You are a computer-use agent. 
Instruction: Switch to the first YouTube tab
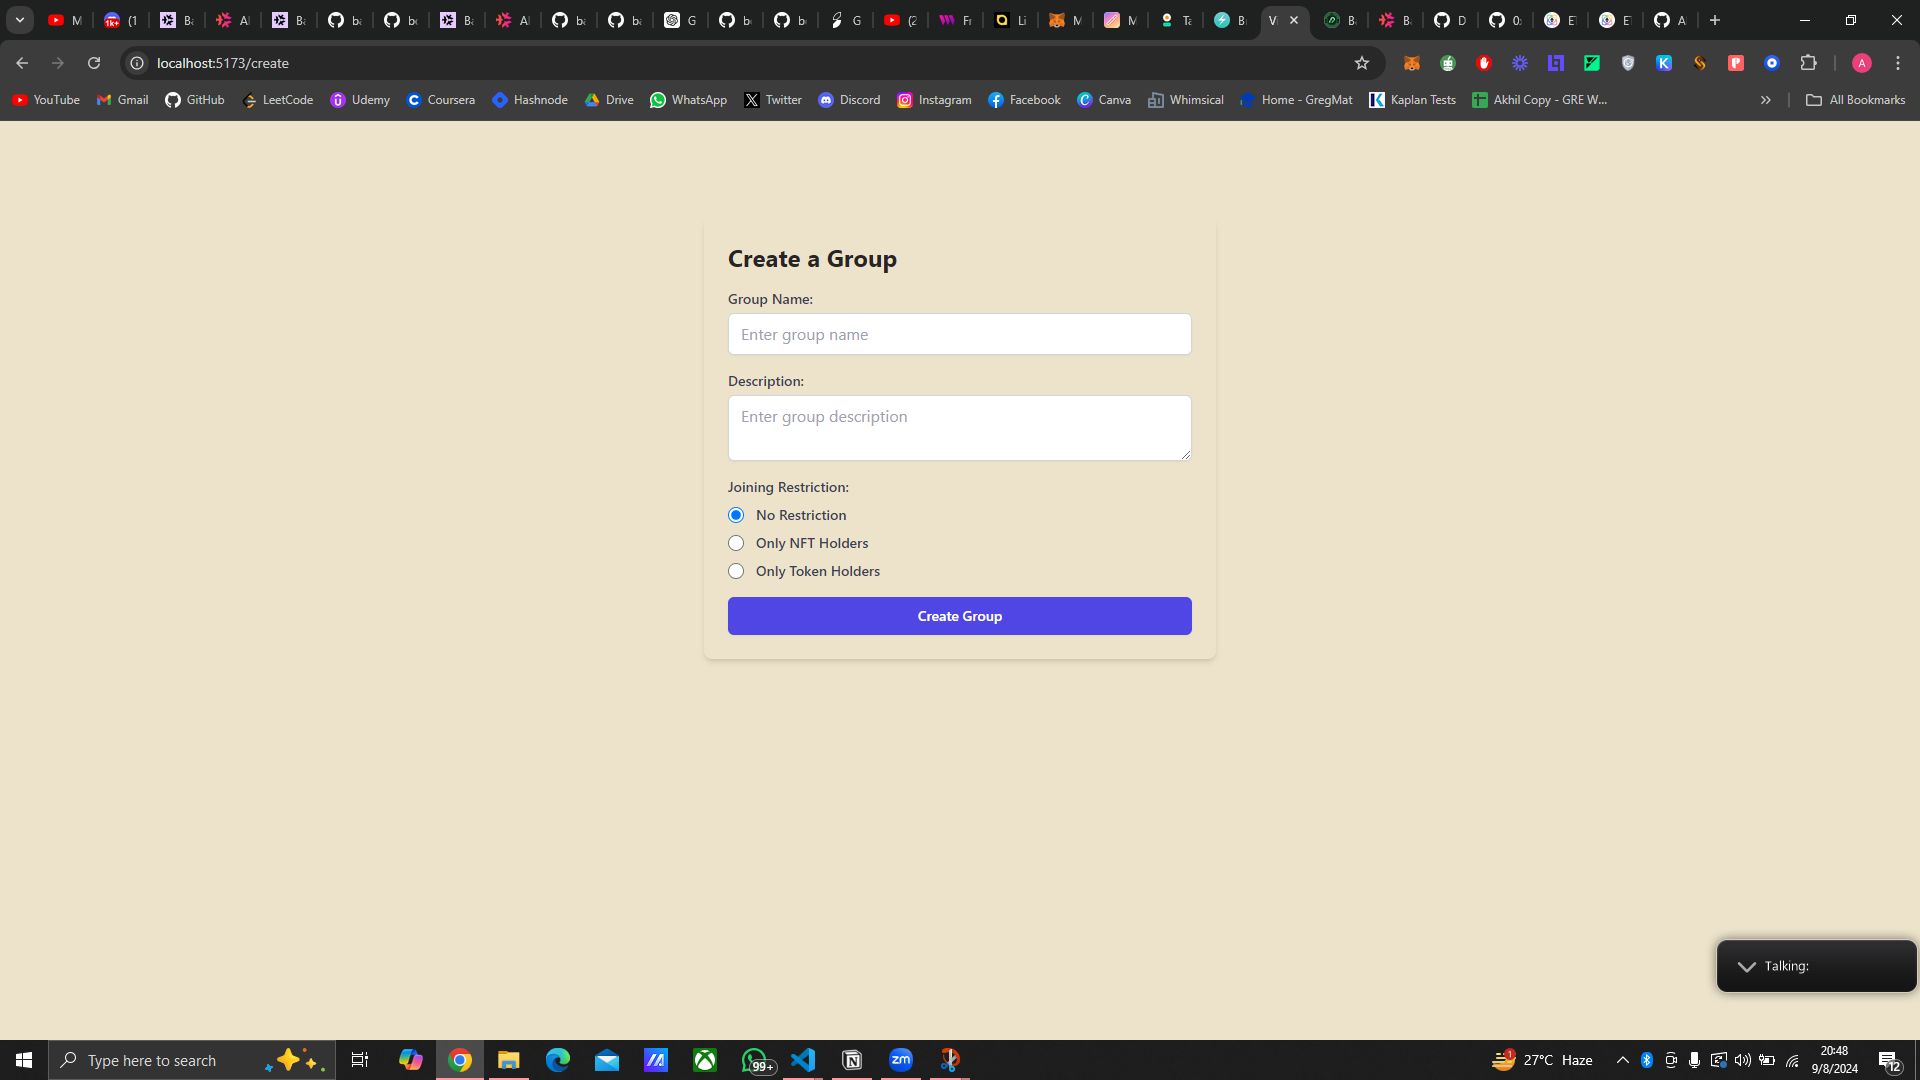click(x=64, y=20)
